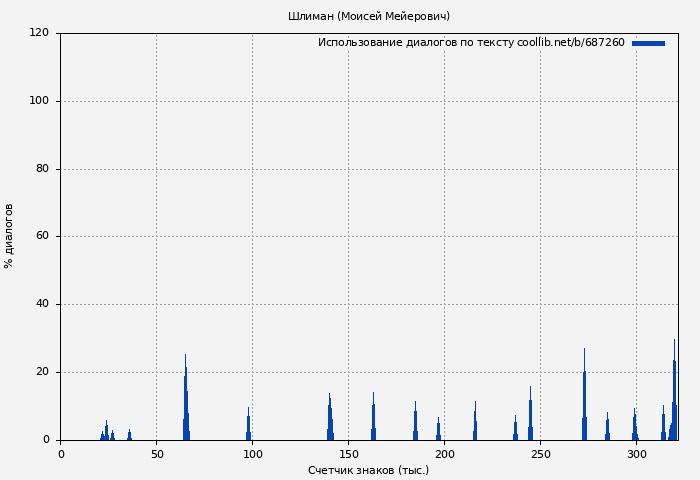Click the y-axis tick label 80
The width and height of the screenshot is (700, 480).
(42, 169)
